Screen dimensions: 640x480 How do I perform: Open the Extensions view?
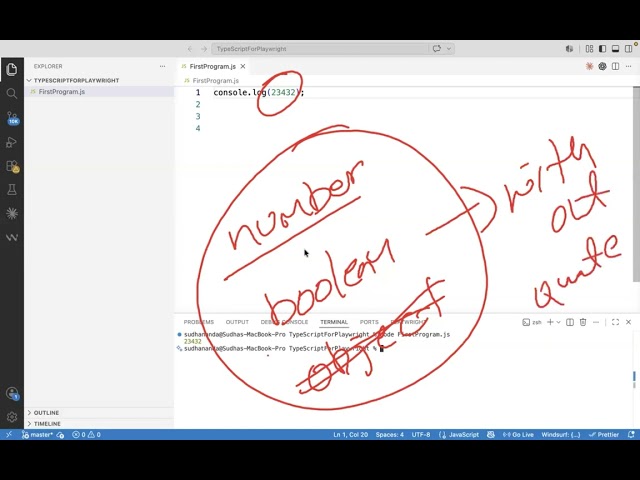tap(12, 166)
